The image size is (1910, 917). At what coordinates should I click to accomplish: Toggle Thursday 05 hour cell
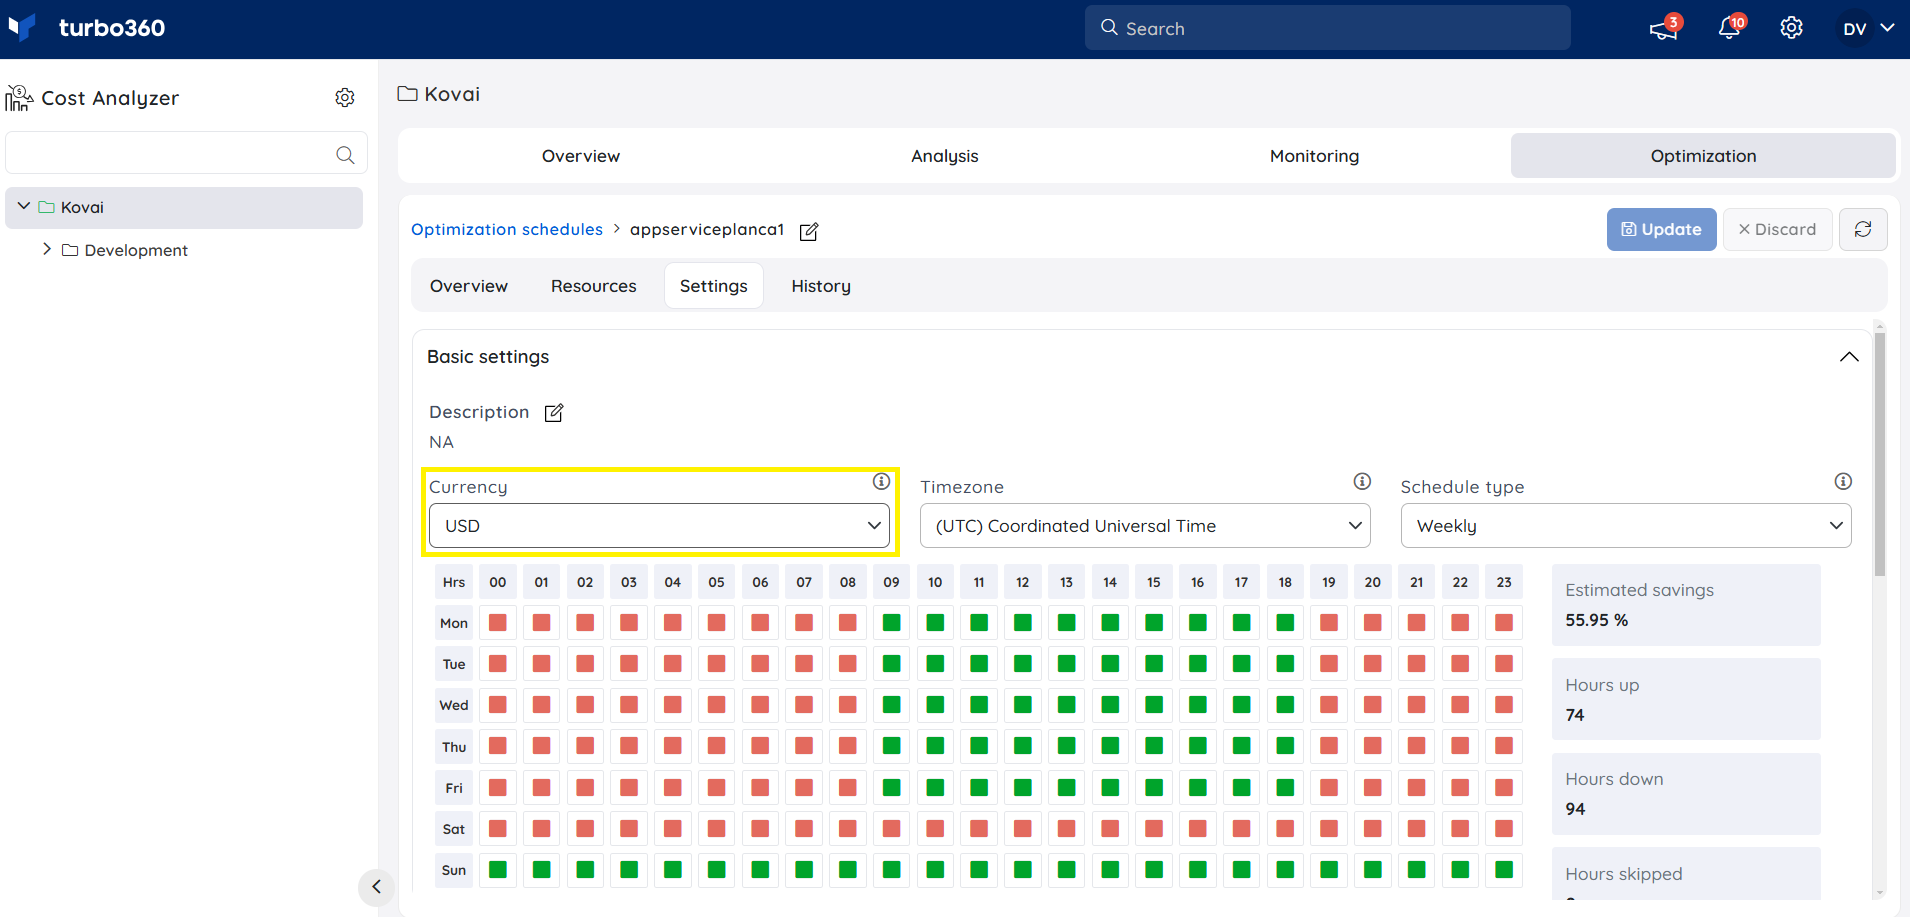click(x=717, y=746)
